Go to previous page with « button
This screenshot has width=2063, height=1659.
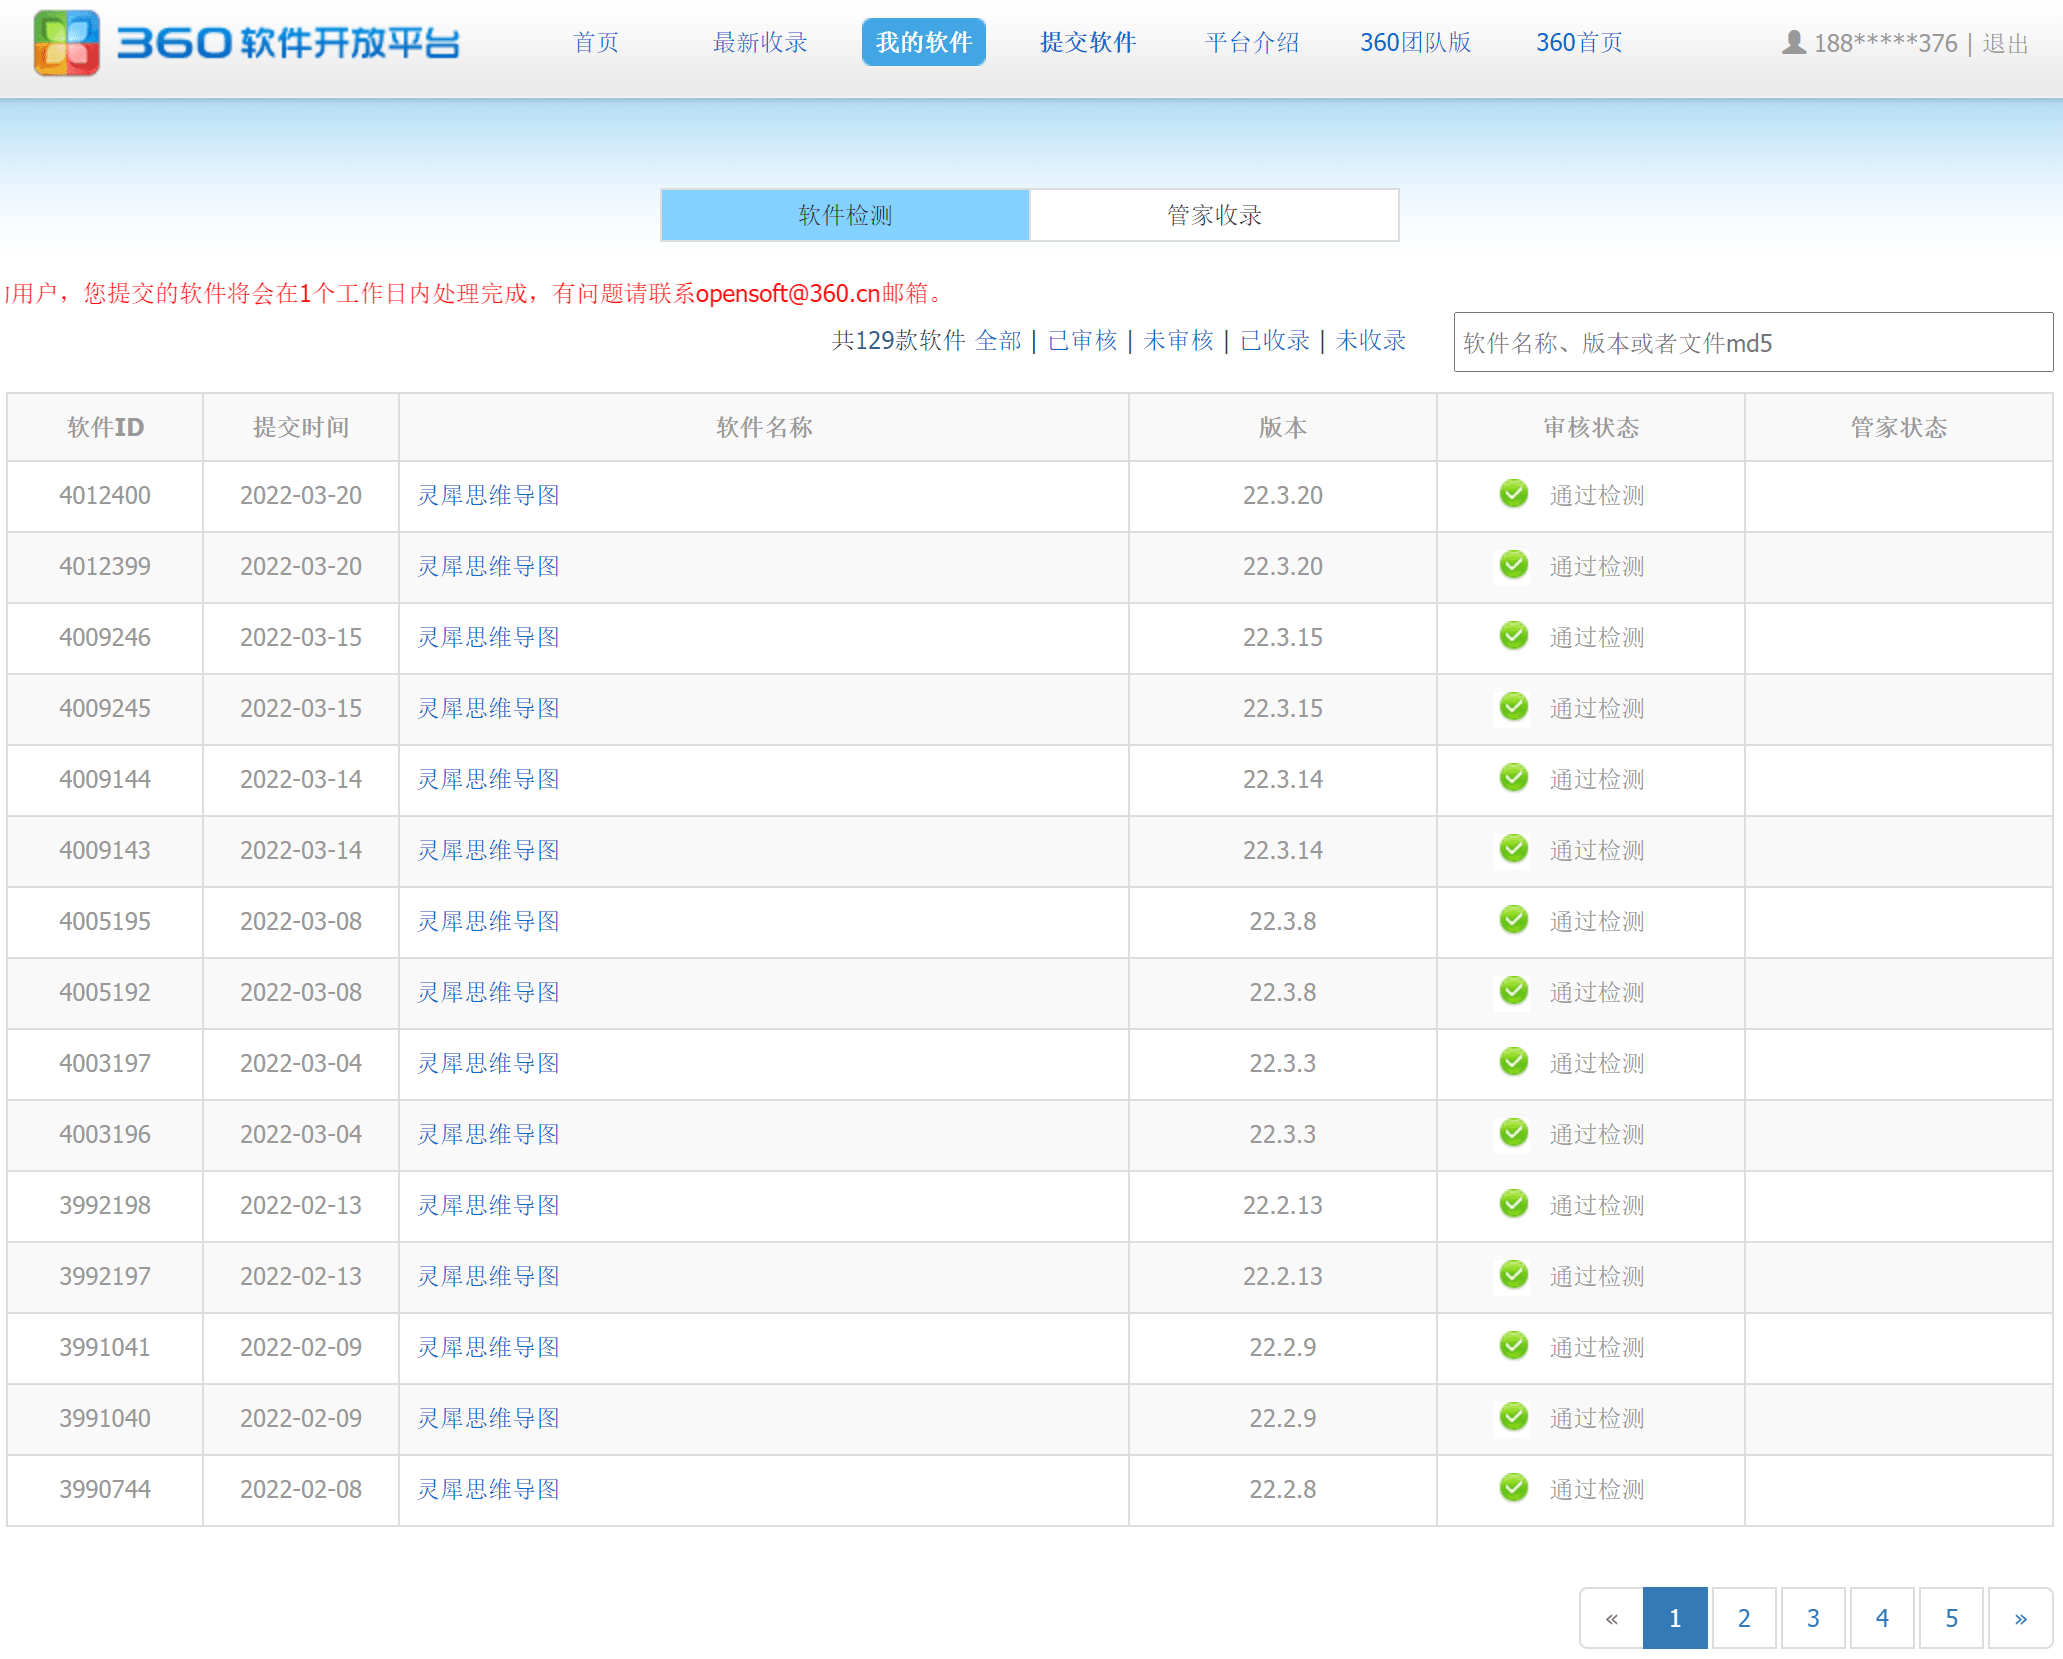click(x=1611, y=1618)
